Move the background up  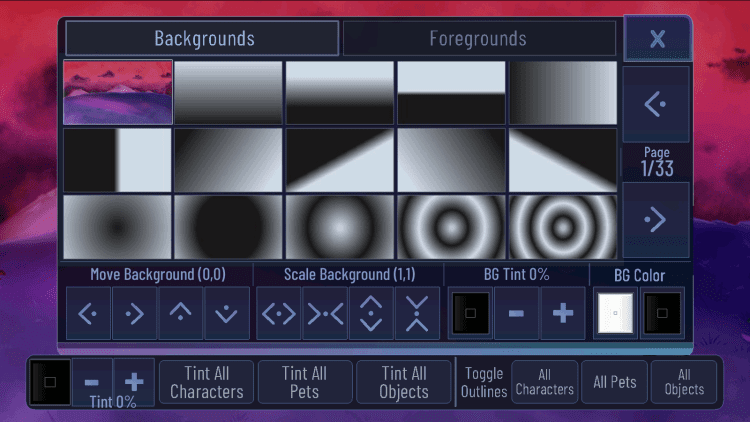coord(180,314)
